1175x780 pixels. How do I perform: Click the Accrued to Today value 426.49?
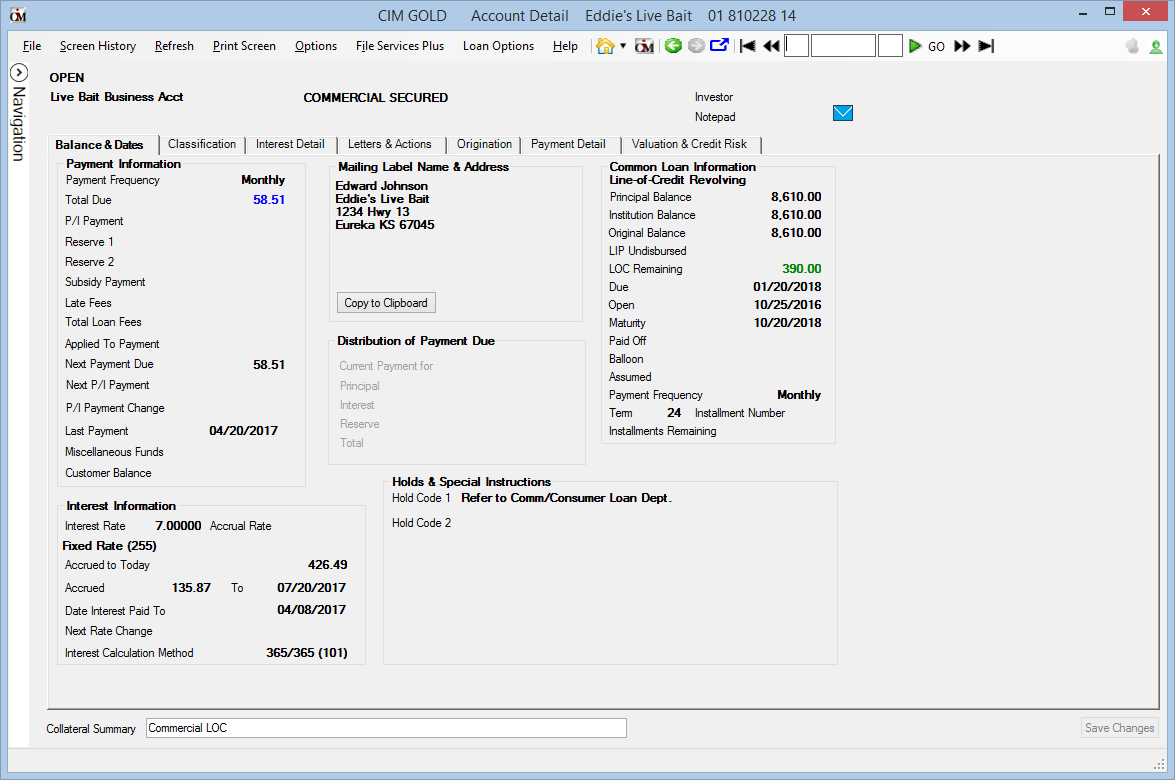(327, 565)
